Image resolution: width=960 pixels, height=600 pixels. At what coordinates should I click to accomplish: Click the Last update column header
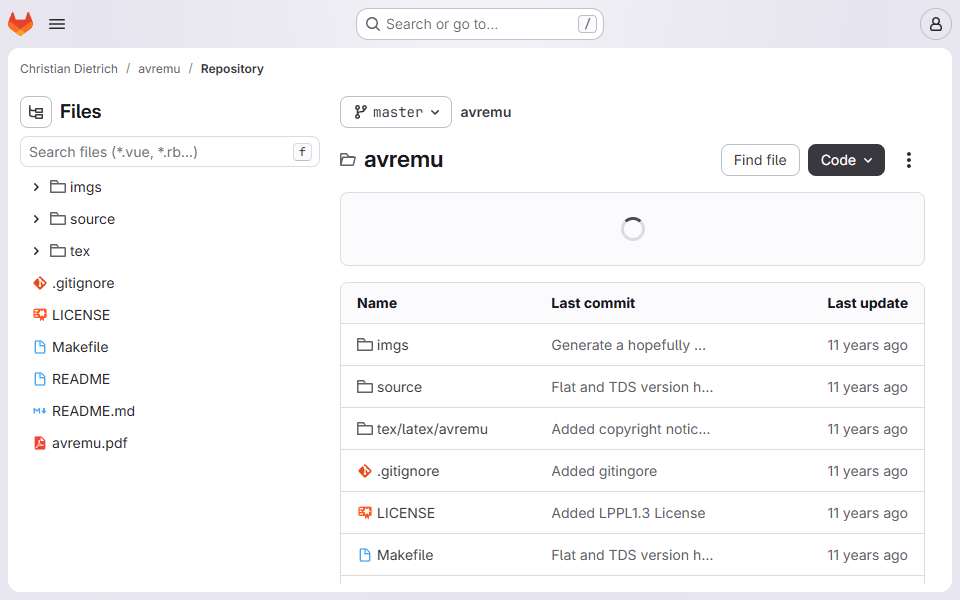[x=867, y=303]
